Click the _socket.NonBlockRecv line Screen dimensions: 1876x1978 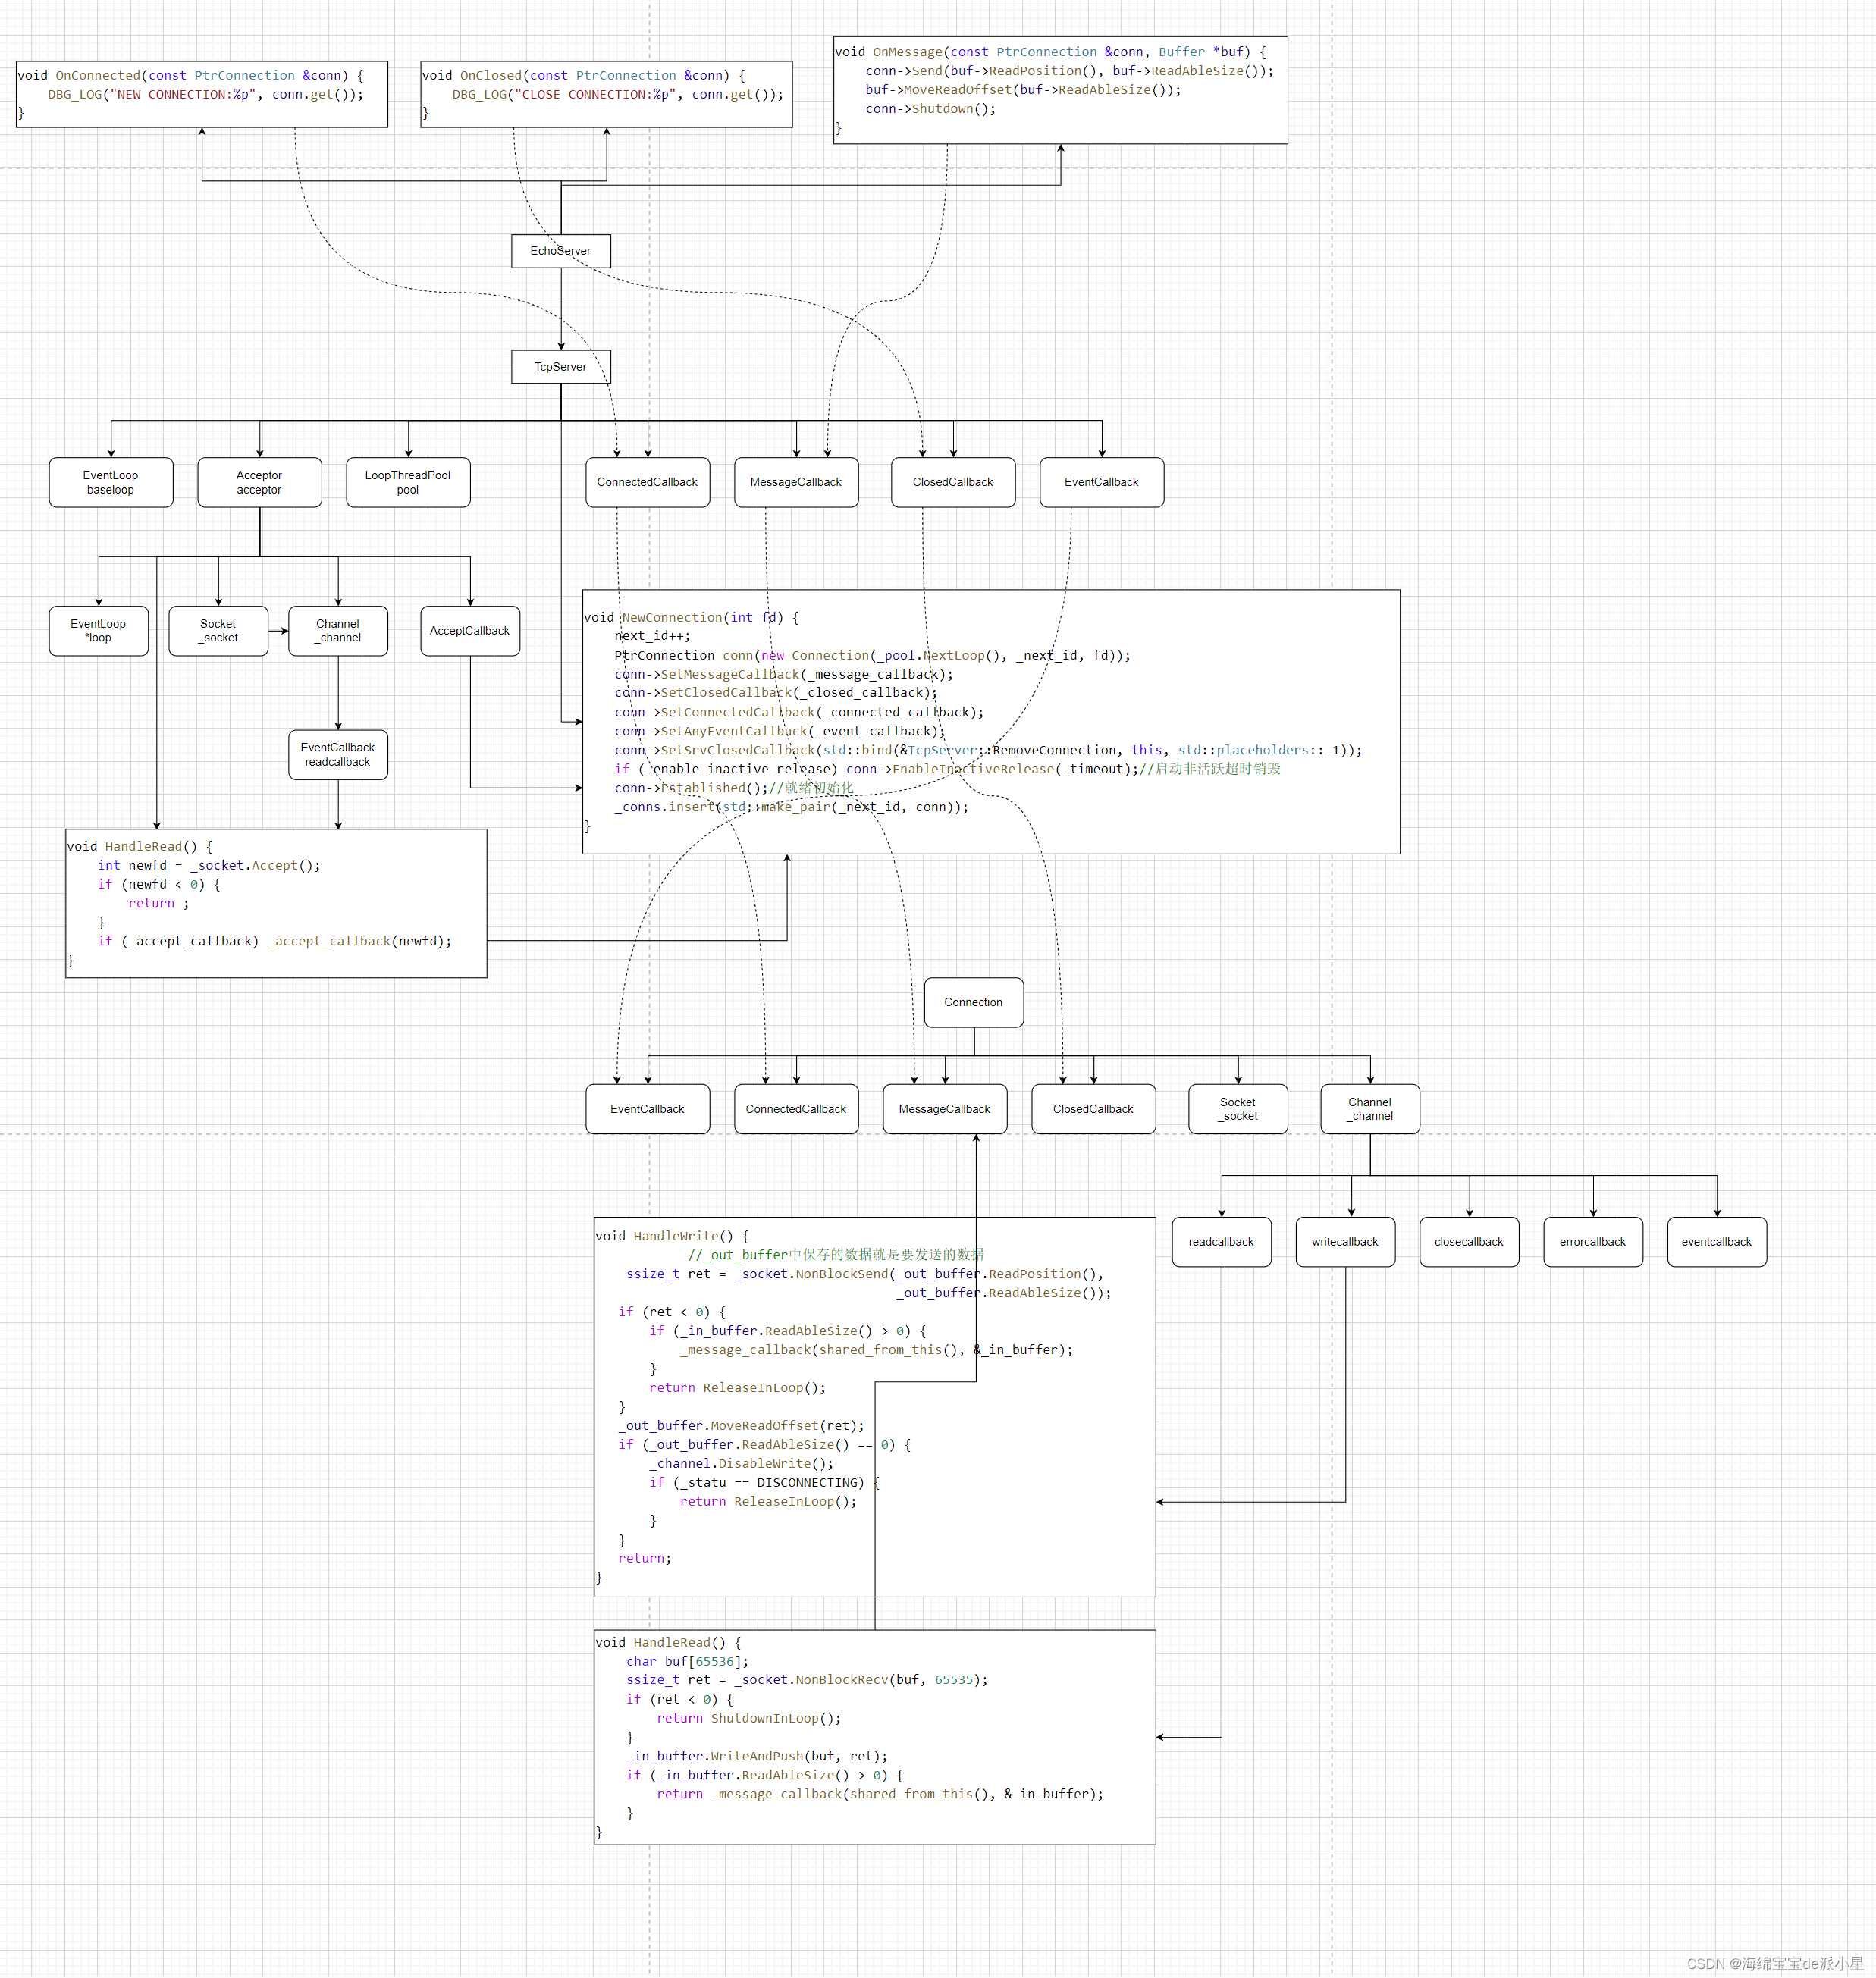807,1681
